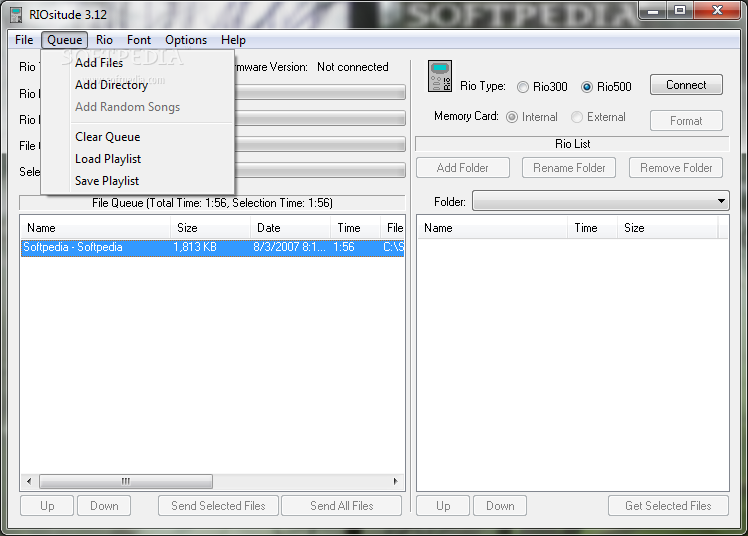Expand the Folder dropdown
The height and width of the screenshot is (536, 748).
pyautogui.click(x=721, y=201)
